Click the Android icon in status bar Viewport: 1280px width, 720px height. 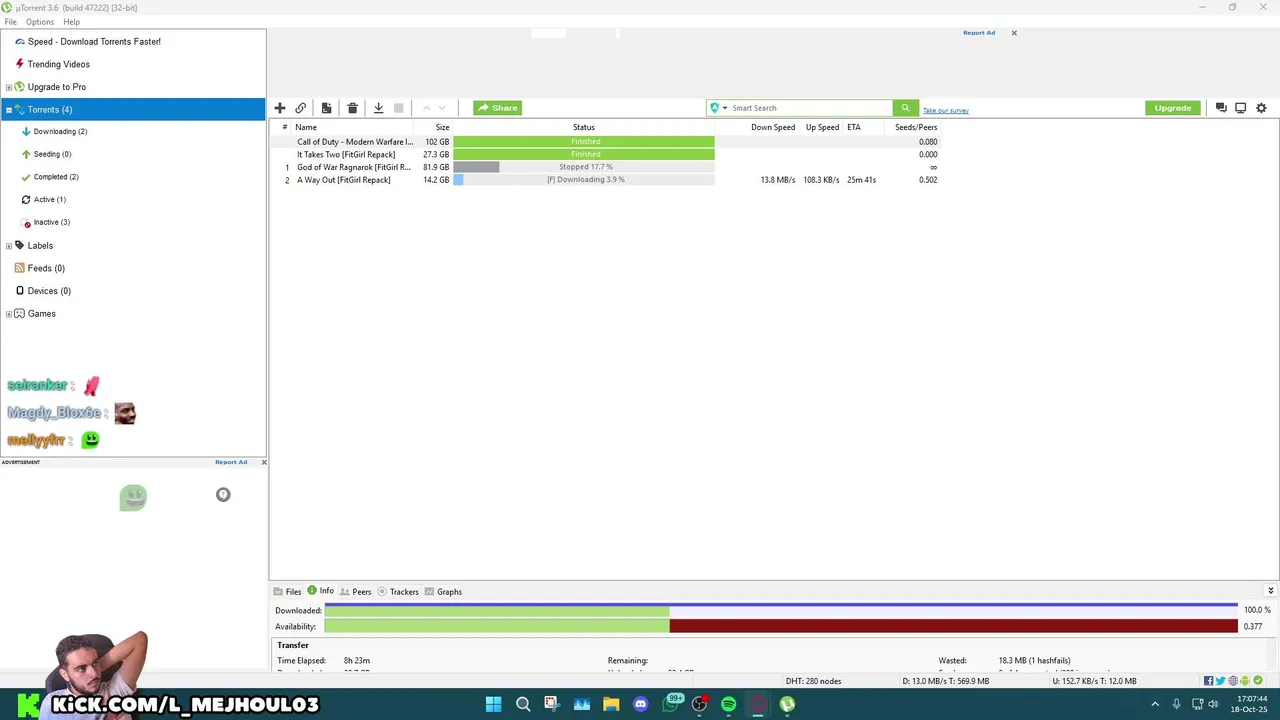click(x=1245, y=681)
